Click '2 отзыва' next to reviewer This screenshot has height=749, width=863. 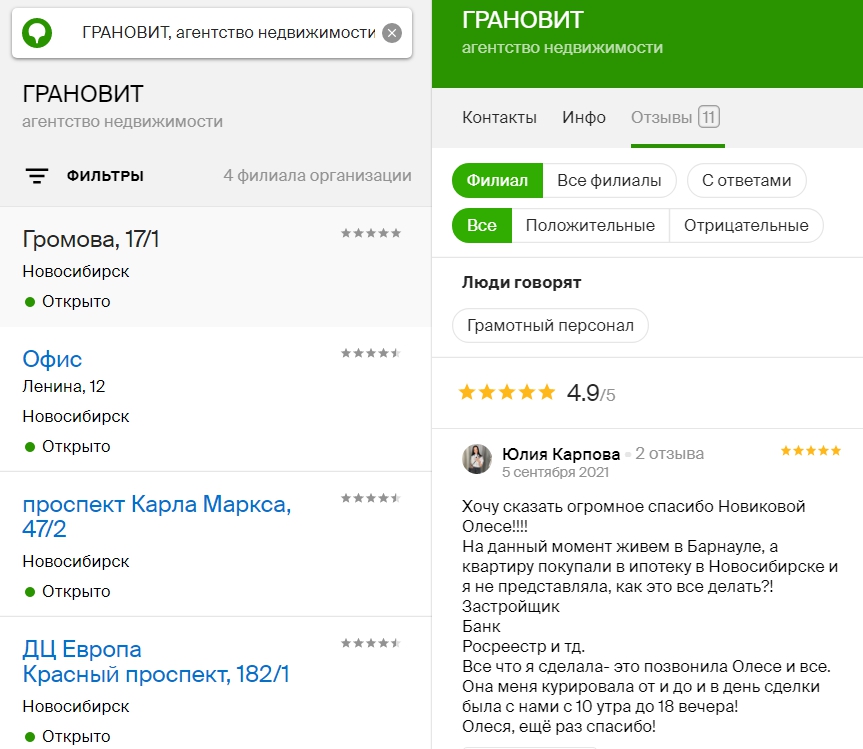(670, 453)
